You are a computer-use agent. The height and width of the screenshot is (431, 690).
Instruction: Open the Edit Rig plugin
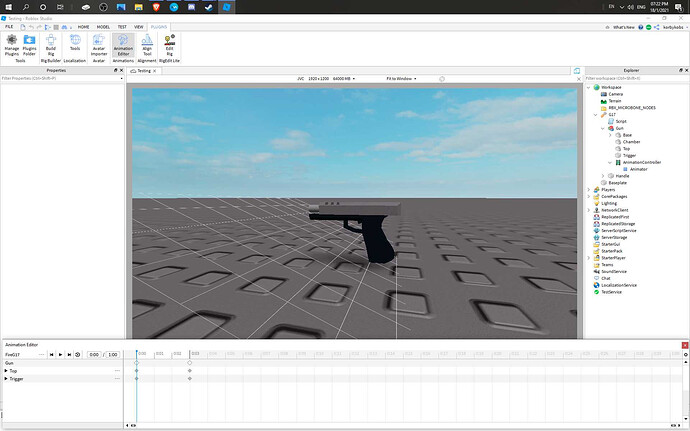tap(169, 45)
